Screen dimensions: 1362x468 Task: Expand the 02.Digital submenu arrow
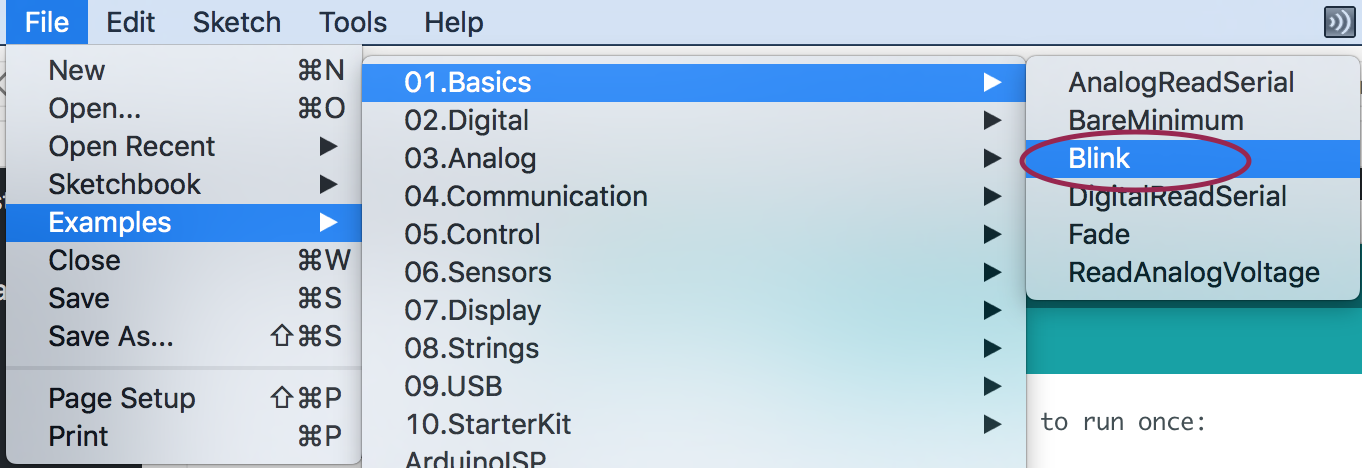point(992,121)
